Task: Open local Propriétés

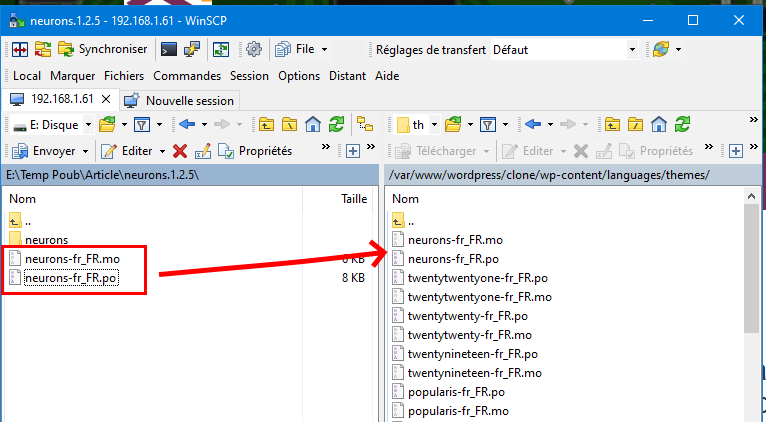Action: (x=255, y=151)
